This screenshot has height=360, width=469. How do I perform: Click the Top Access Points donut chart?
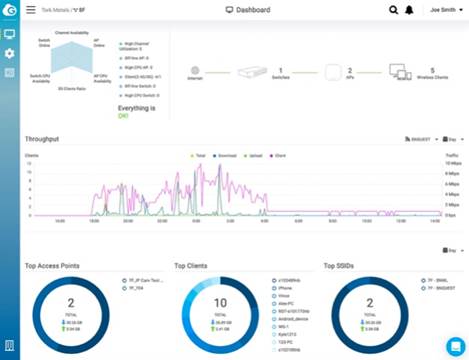(71, 315)
